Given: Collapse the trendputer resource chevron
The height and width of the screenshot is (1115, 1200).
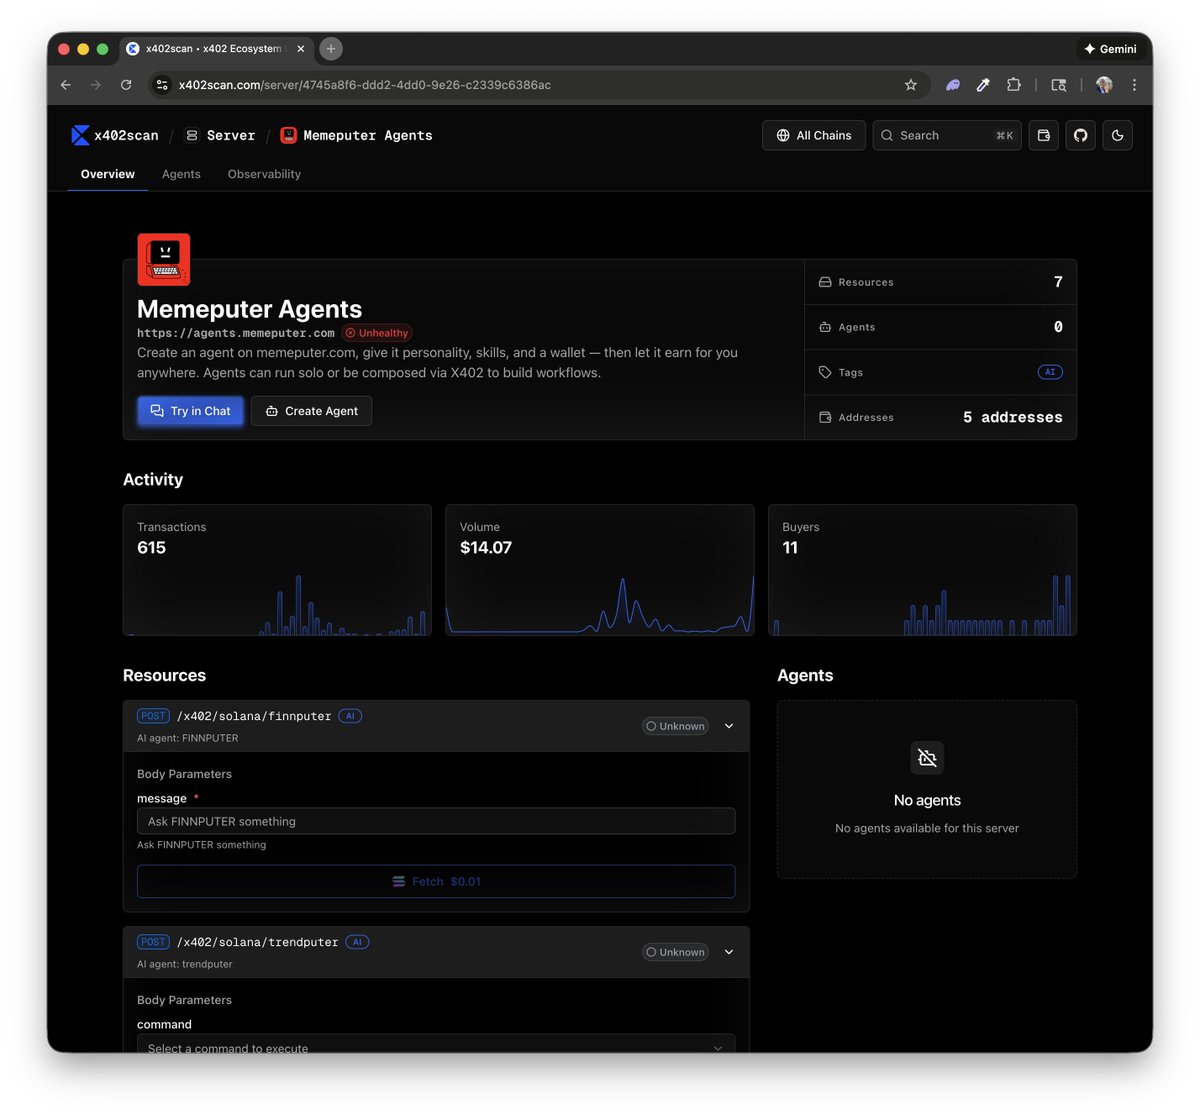Looking at the screenshot, I should click(x=729, y=952).
